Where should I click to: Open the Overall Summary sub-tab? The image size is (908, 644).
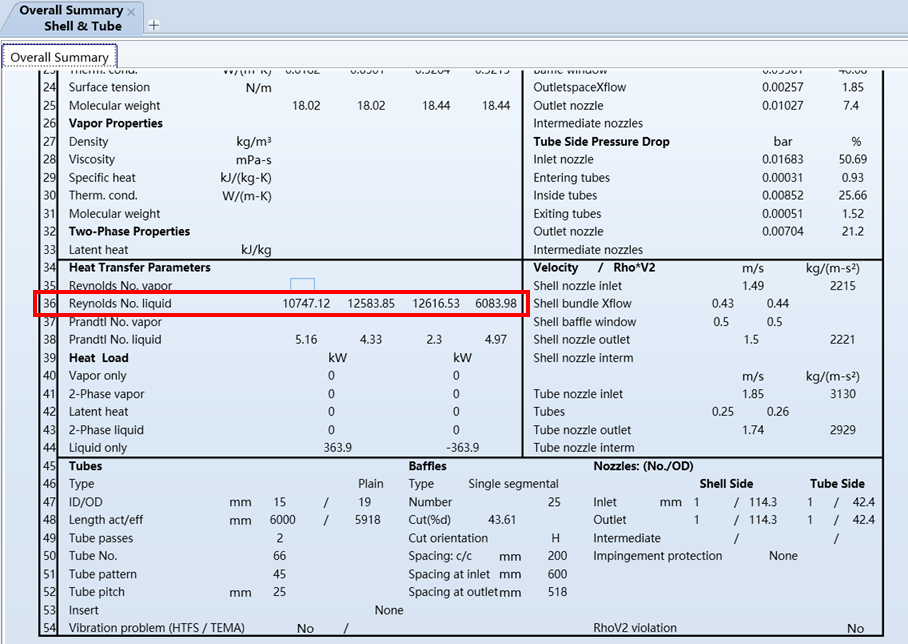60,57
